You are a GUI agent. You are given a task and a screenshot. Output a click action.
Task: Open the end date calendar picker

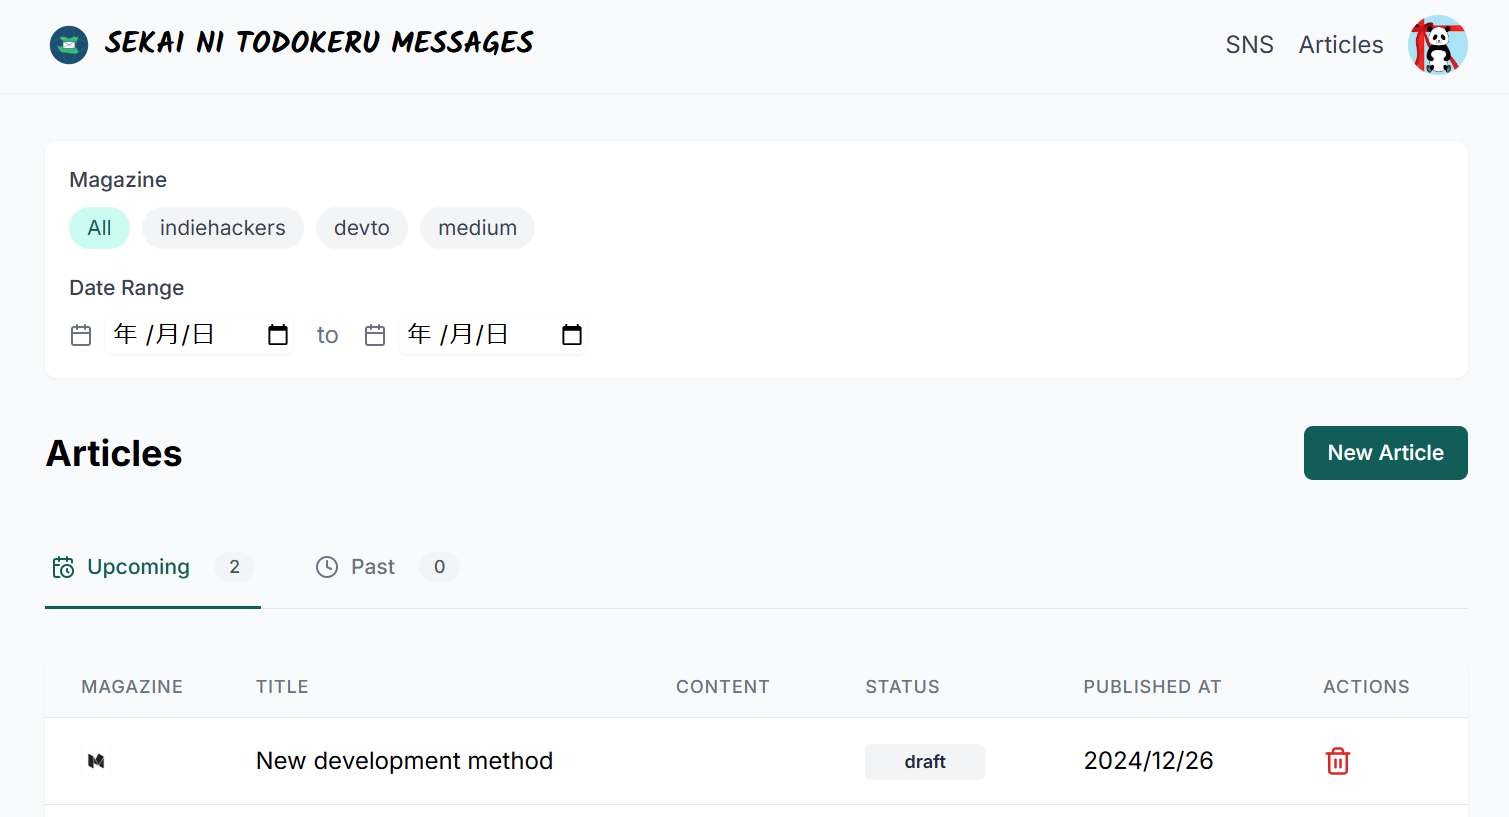click(x=572, y=335)
